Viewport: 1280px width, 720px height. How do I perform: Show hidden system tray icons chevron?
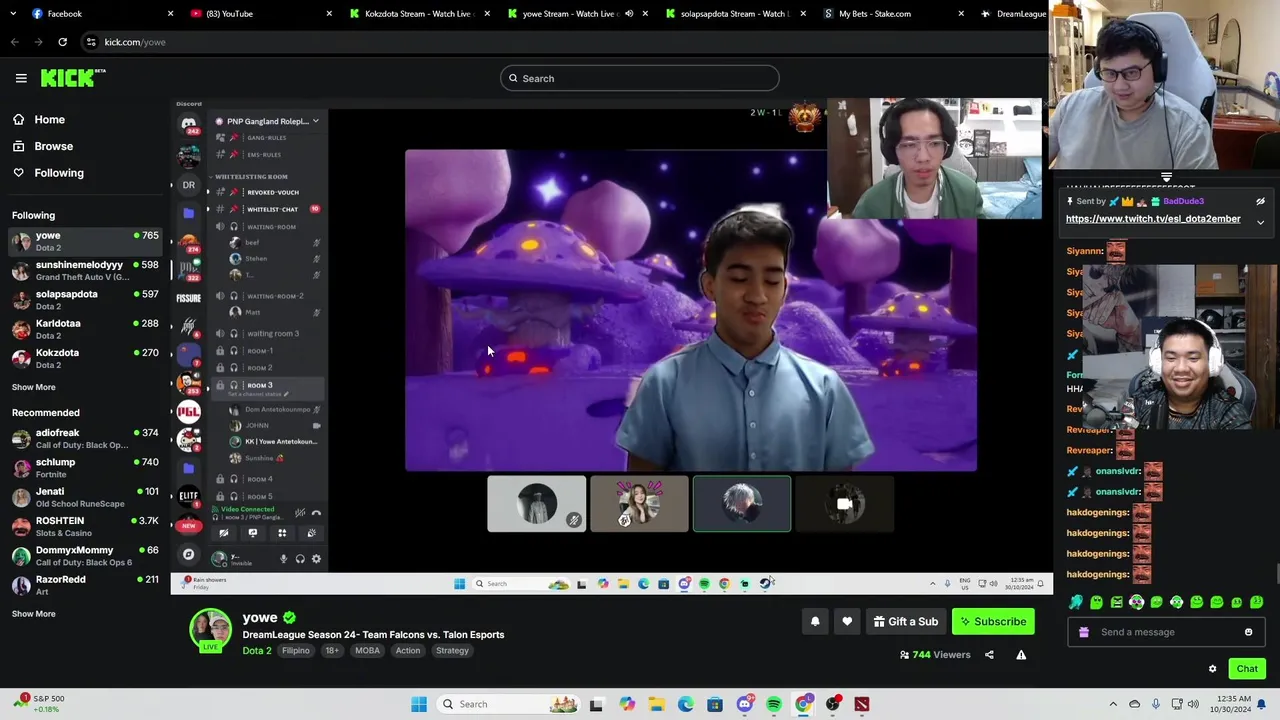point(1113,704)
